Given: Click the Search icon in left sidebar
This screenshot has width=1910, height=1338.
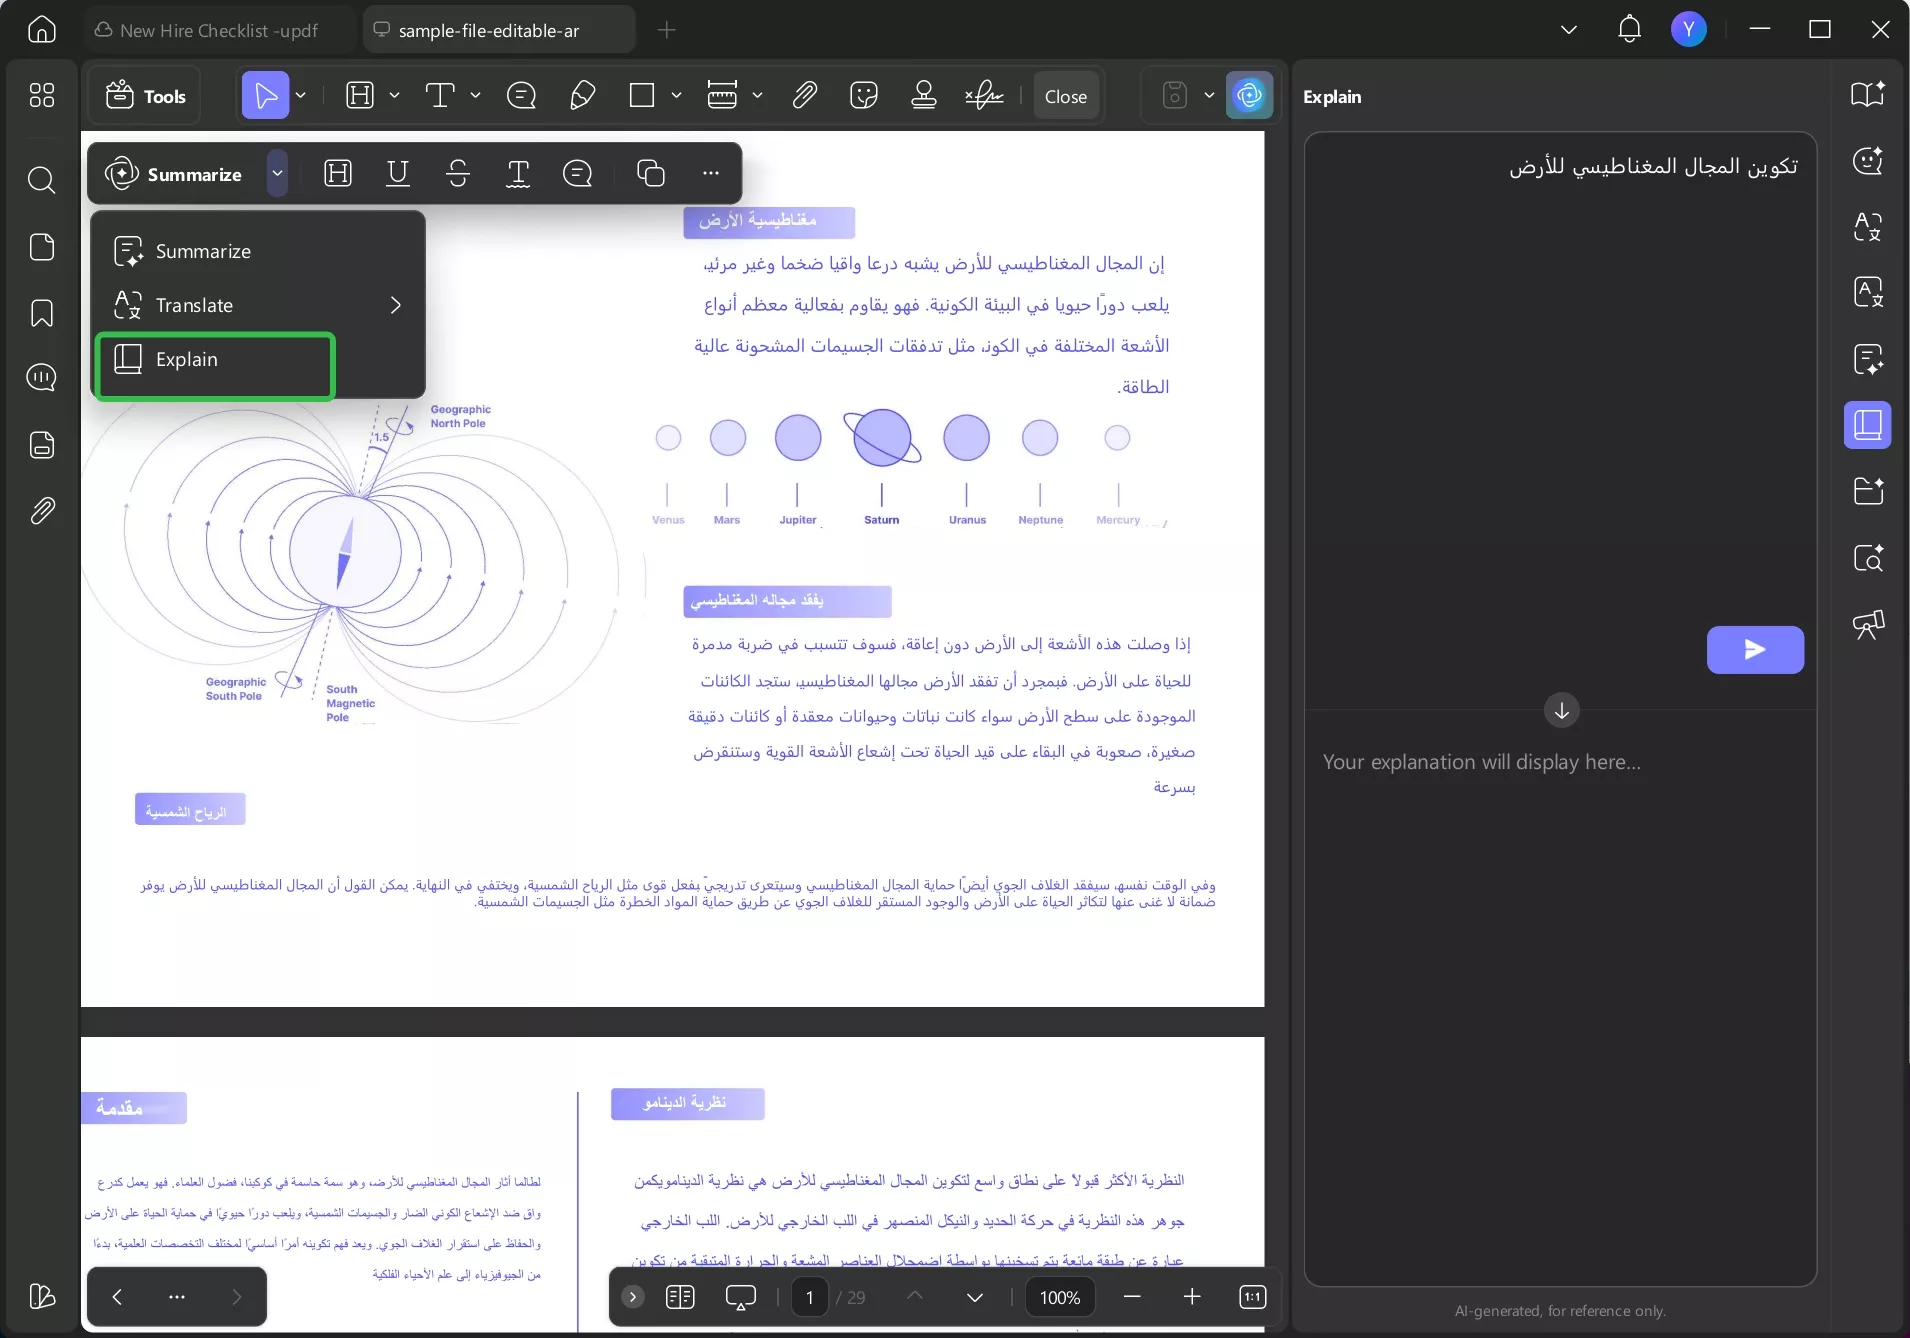Looking at the screenshot, I should point(41,181).
